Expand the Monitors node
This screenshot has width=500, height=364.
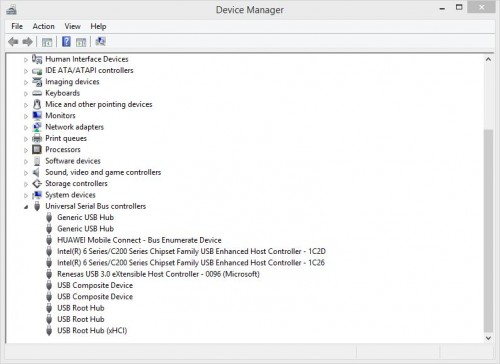click(x=26, y=117)
